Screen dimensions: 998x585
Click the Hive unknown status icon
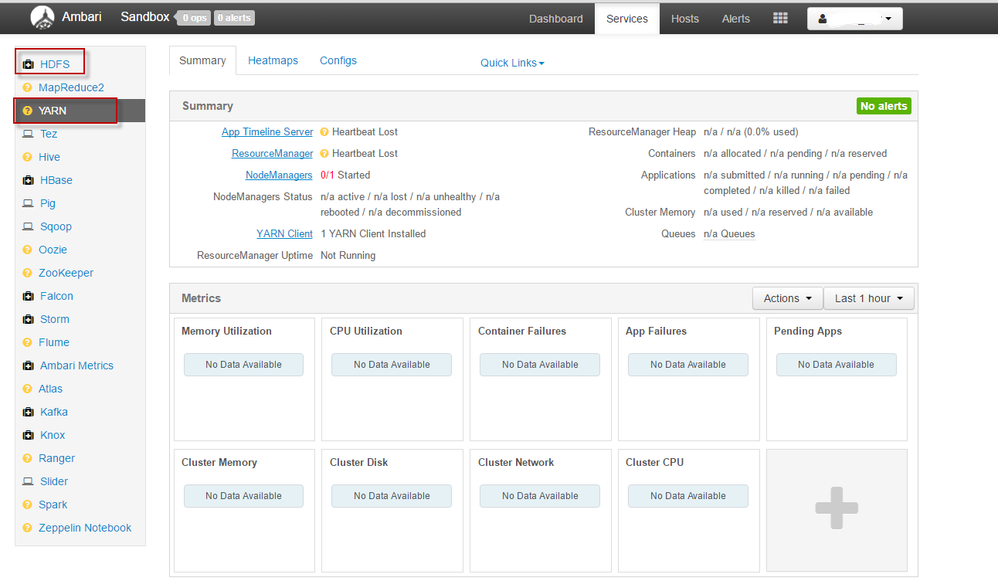[x=28, y=157]
